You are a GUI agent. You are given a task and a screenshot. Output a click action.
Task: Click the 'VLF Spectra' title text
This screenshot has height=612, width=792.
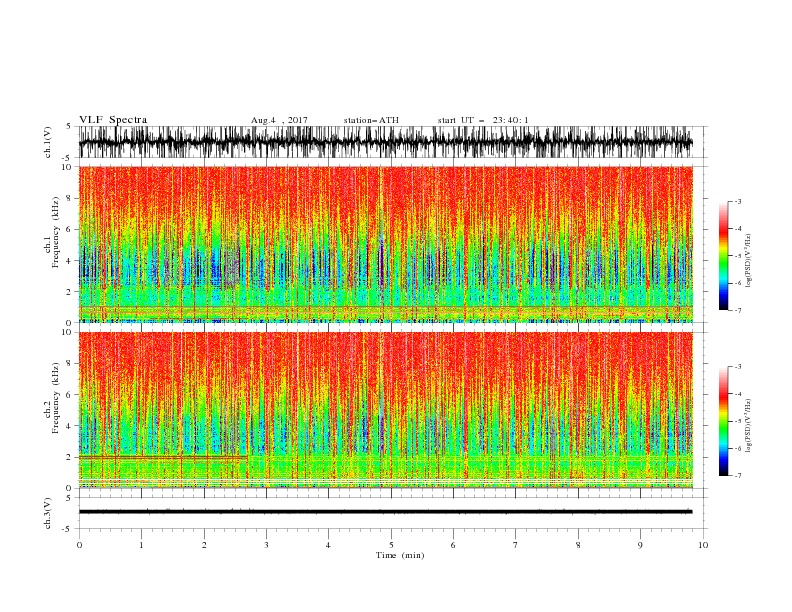(x=113, y=120)
